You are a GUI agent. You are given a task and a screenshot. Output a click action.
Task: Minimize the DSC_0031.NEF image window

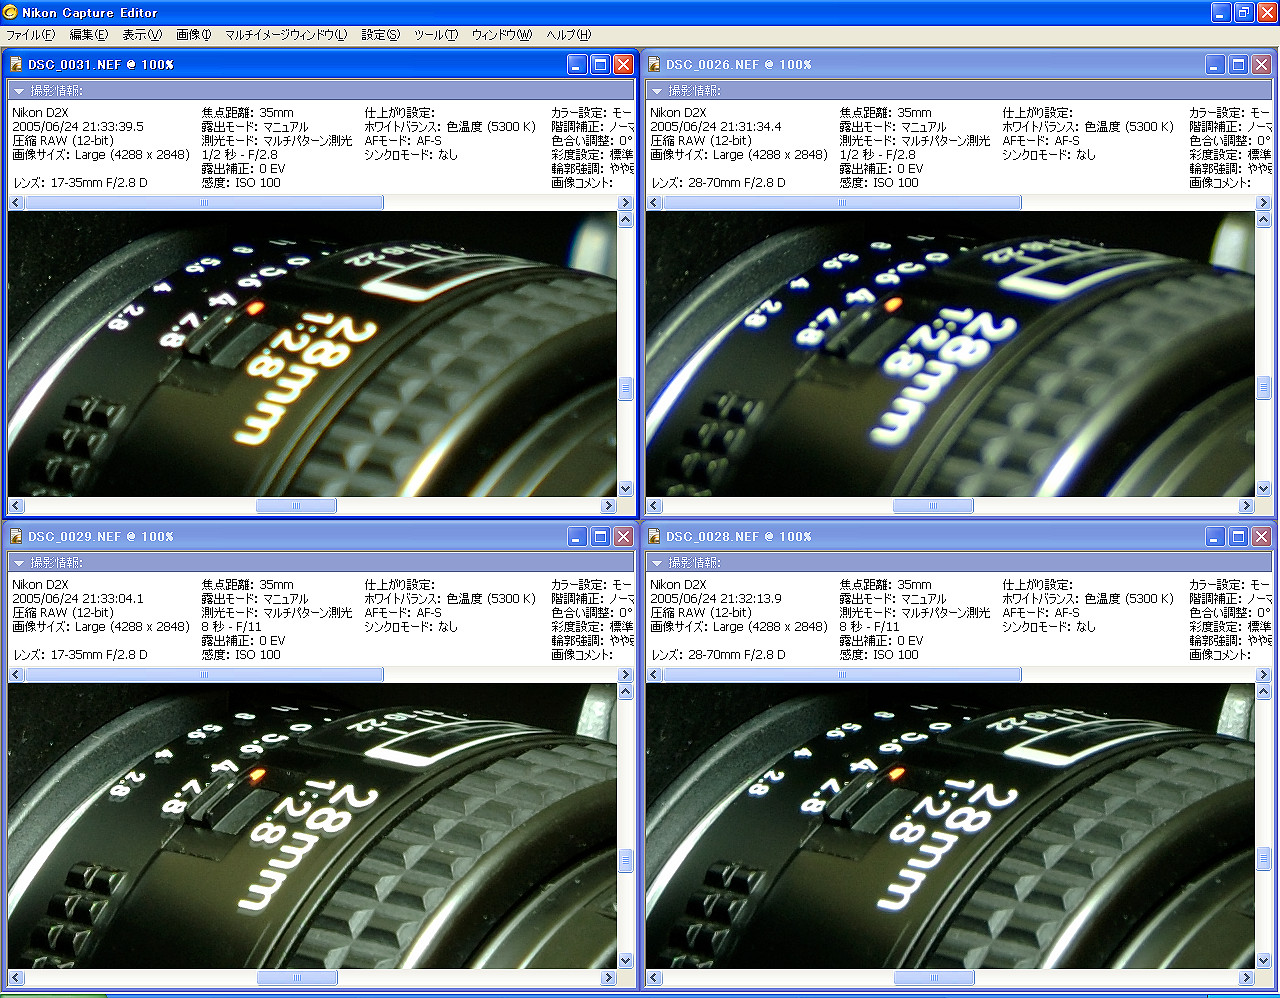(x=577, y=64)
